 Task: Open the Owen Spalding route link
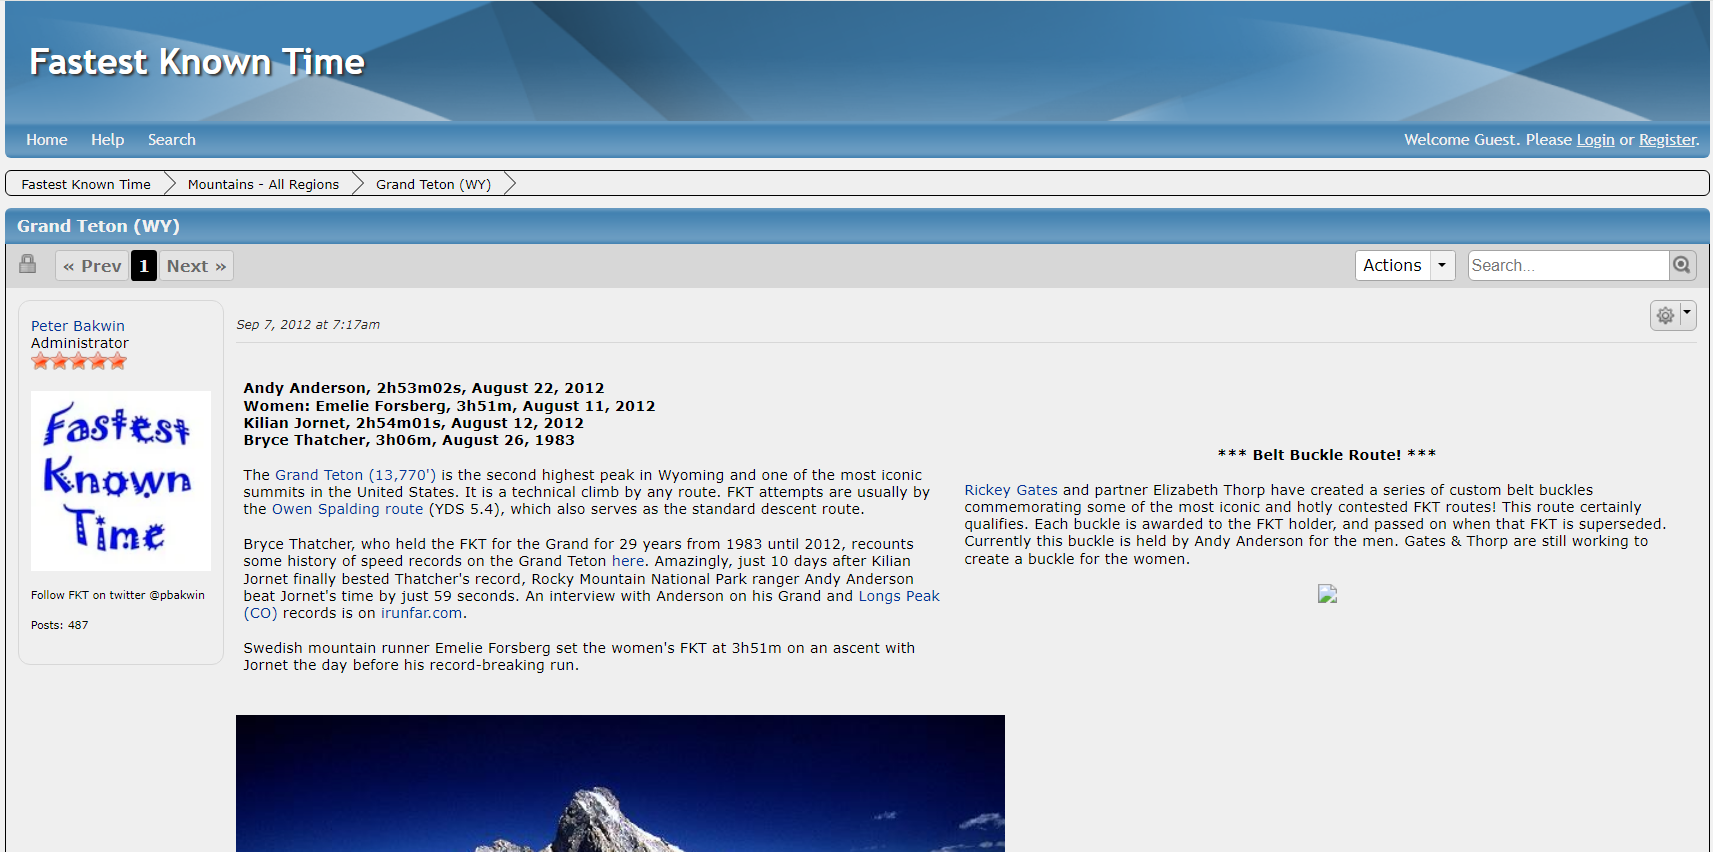347,509
